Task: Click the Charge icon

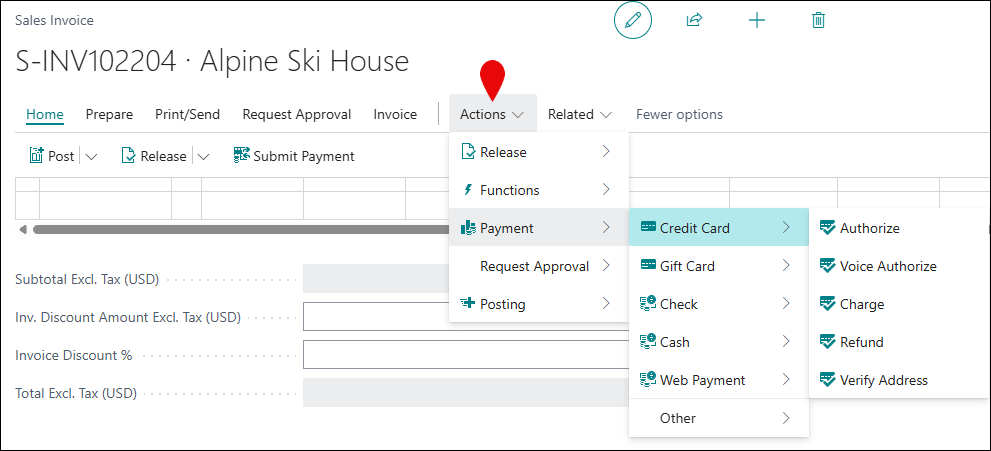Action: click(827, 303)
